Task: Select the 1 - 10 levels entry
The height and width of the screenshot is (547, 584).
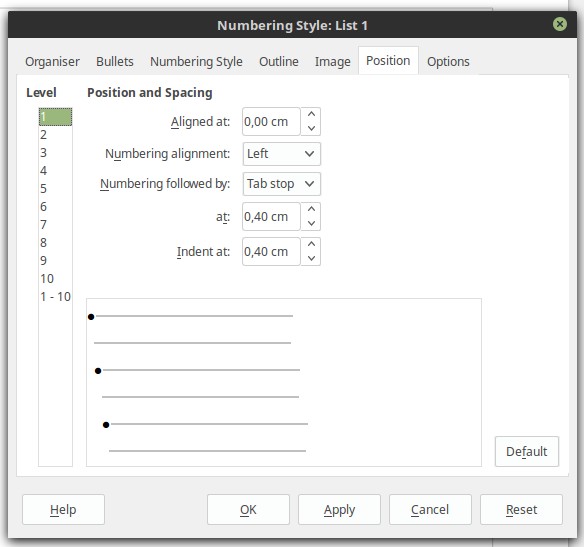Action: [55, 297]
